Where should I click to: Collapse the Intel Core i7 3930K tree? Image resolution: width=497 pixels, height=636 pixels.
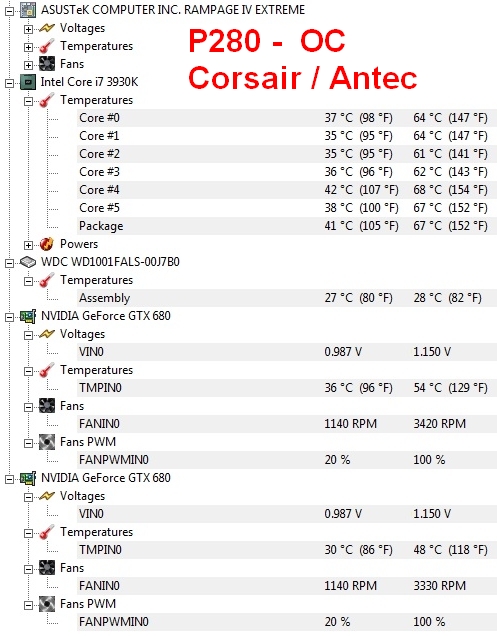9,83
